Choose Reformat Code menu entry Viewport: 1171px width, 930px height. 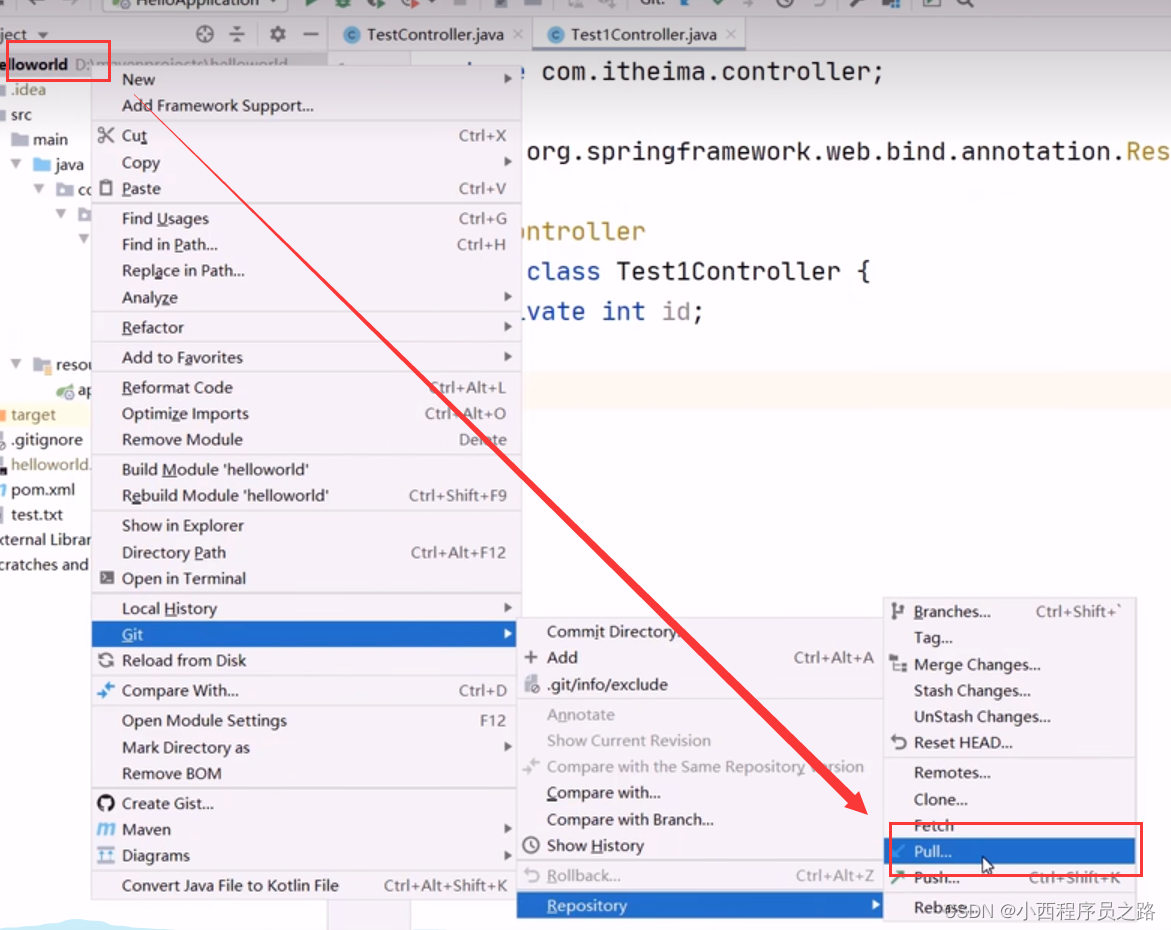[305, 387]
